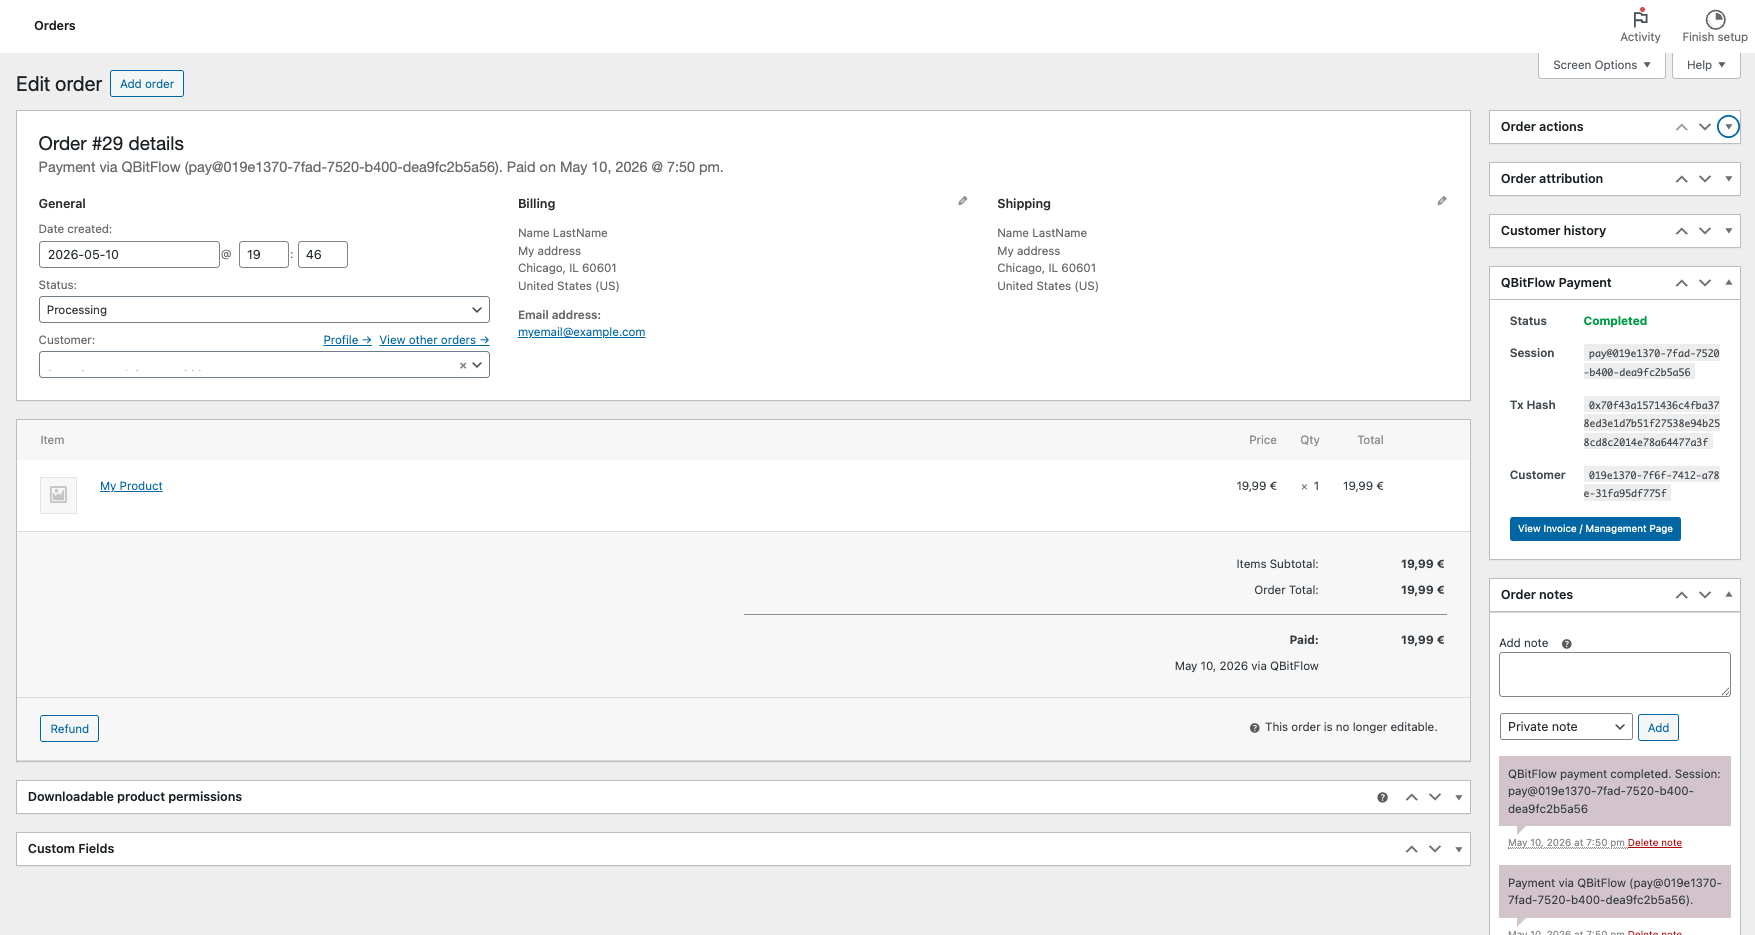The image size is (1755, 935).
Task: Click May 10, 2026 via QBitFlow text
Action: [1246, 666]
